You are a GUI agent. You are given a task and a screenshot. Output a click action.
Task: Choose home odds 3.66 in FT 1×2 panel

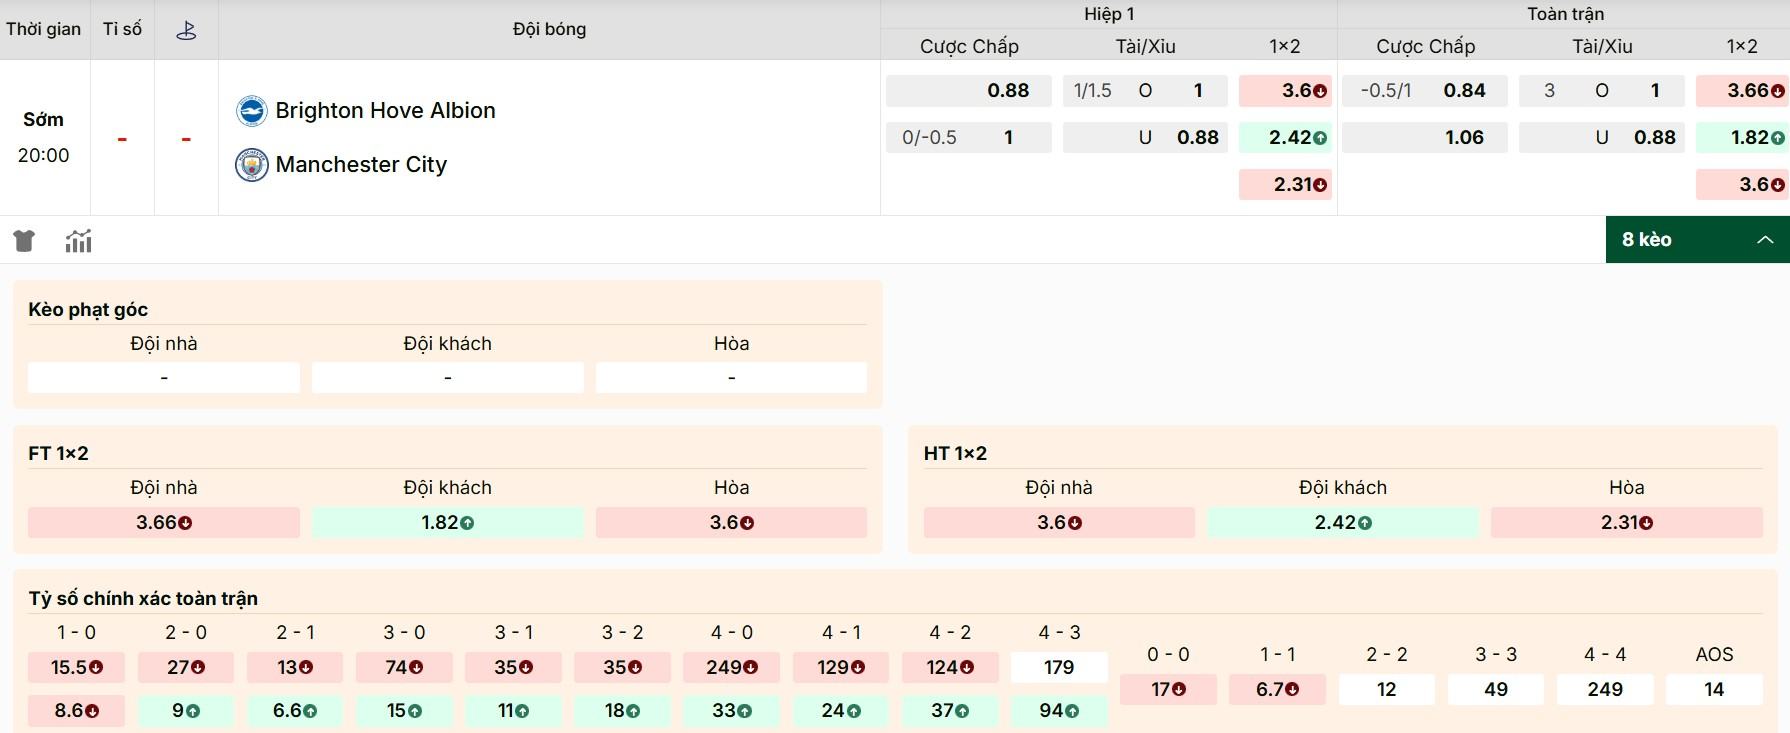(164, 523)
